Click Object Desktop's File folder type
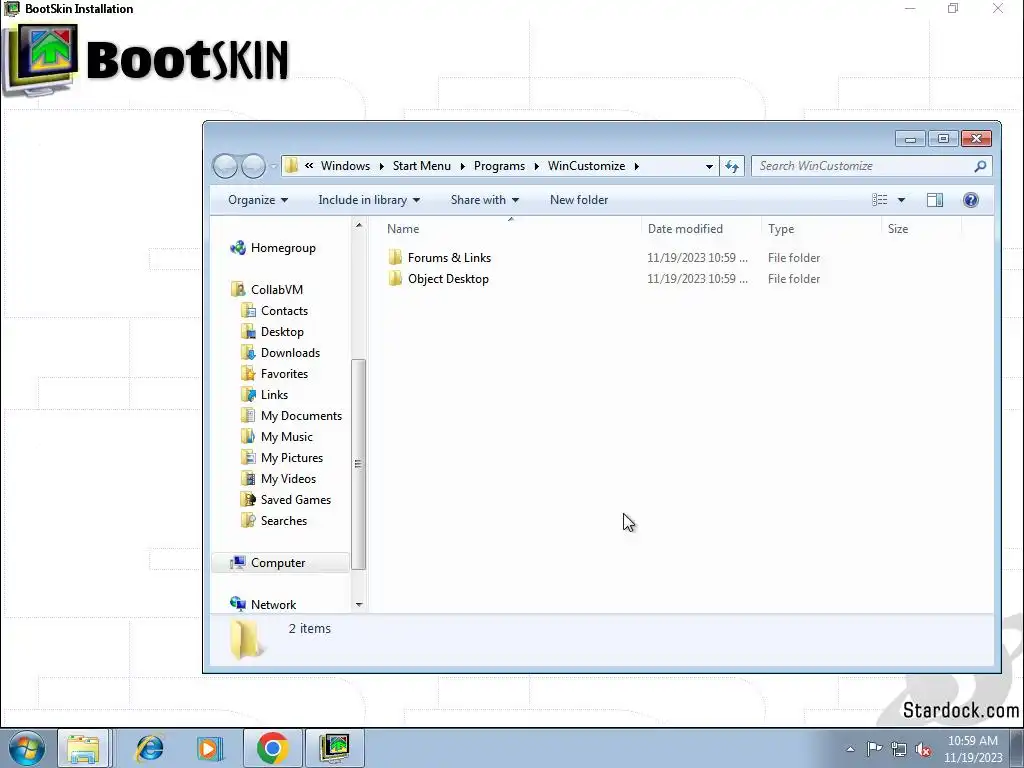Image resolution: width=1024 pixels, height=768 pixels. click(x=794, y=279)
